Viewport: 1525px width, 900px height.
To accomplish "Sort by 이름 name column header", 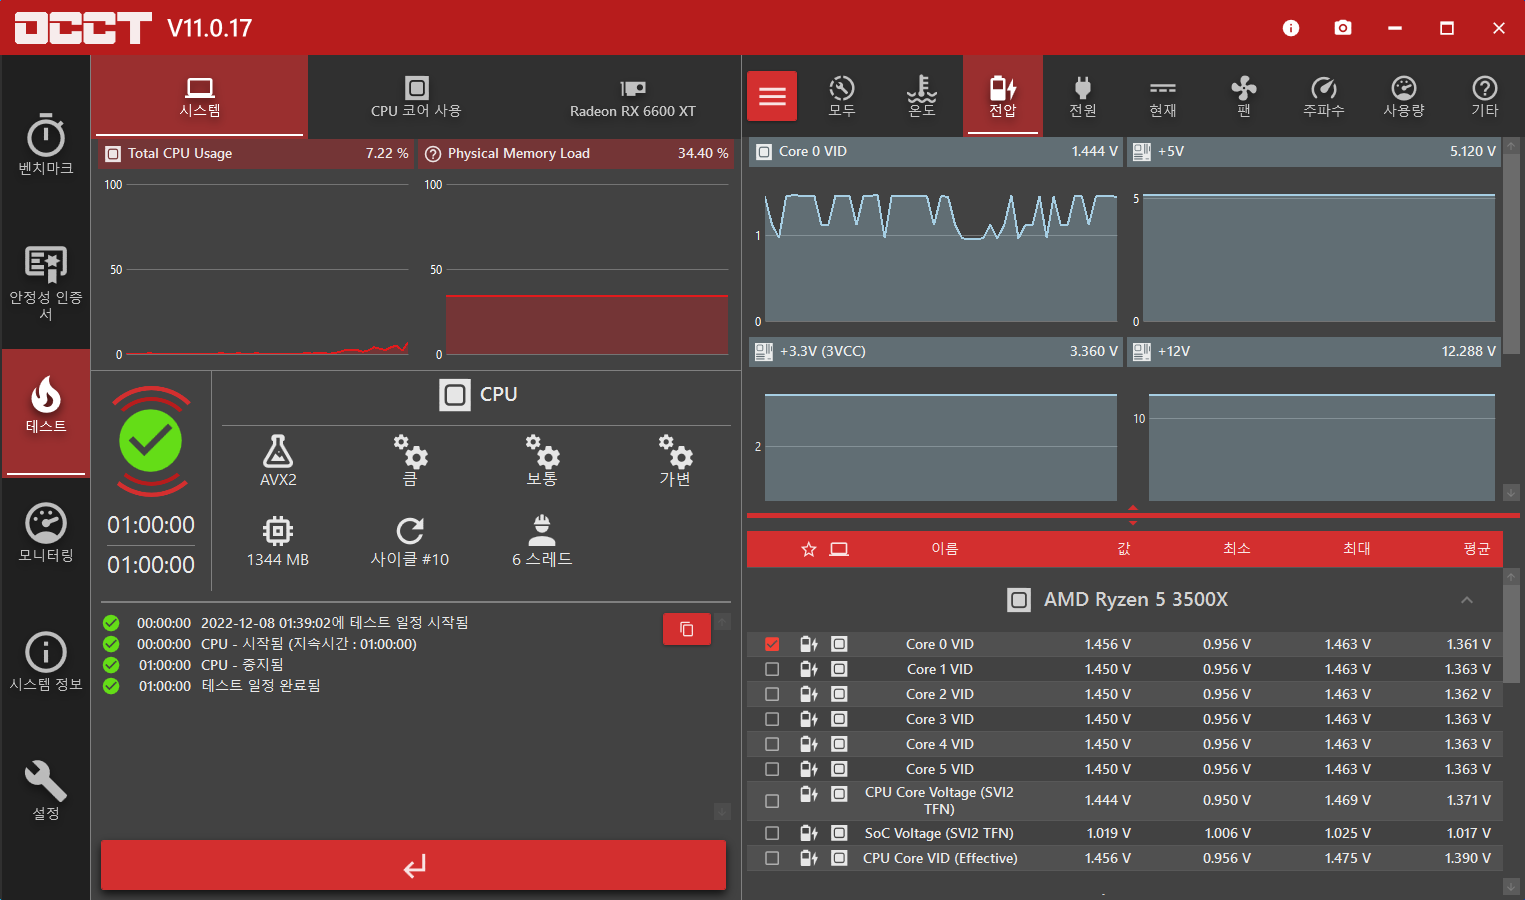I will pyautogui.click(x=945, y=549).
